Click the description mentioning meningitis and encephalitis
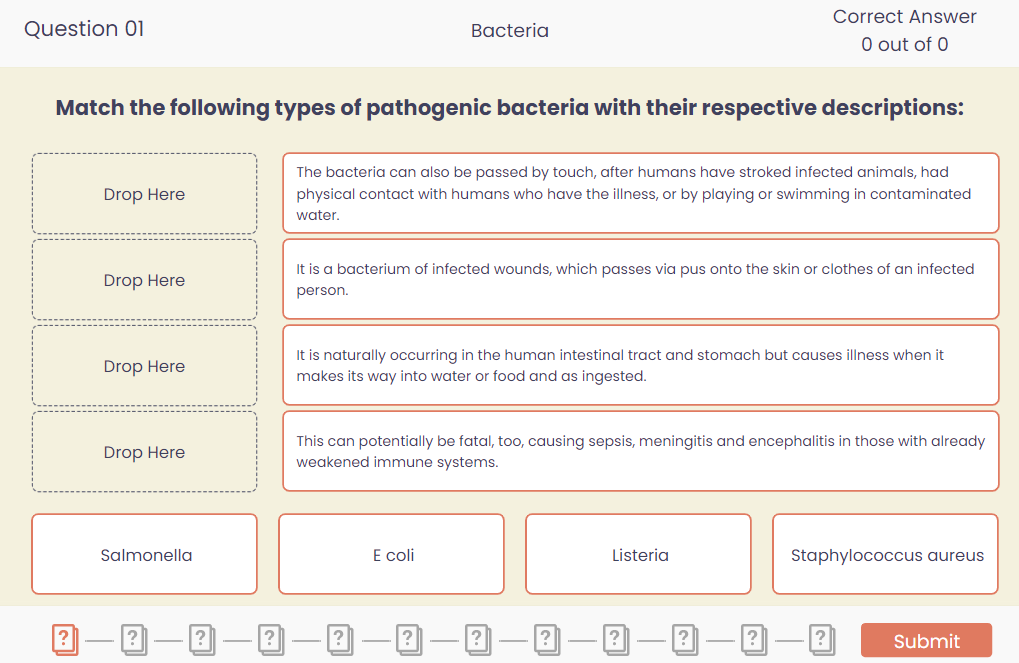This screenshot has width=1019, height=663. pyautogui.click(x=641, y=452)
